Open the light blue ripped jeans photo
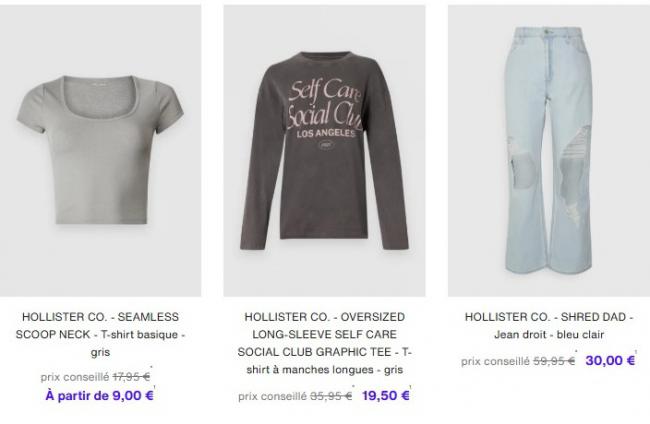This screenshot has width=650, height=424. [x=549, y=150]
